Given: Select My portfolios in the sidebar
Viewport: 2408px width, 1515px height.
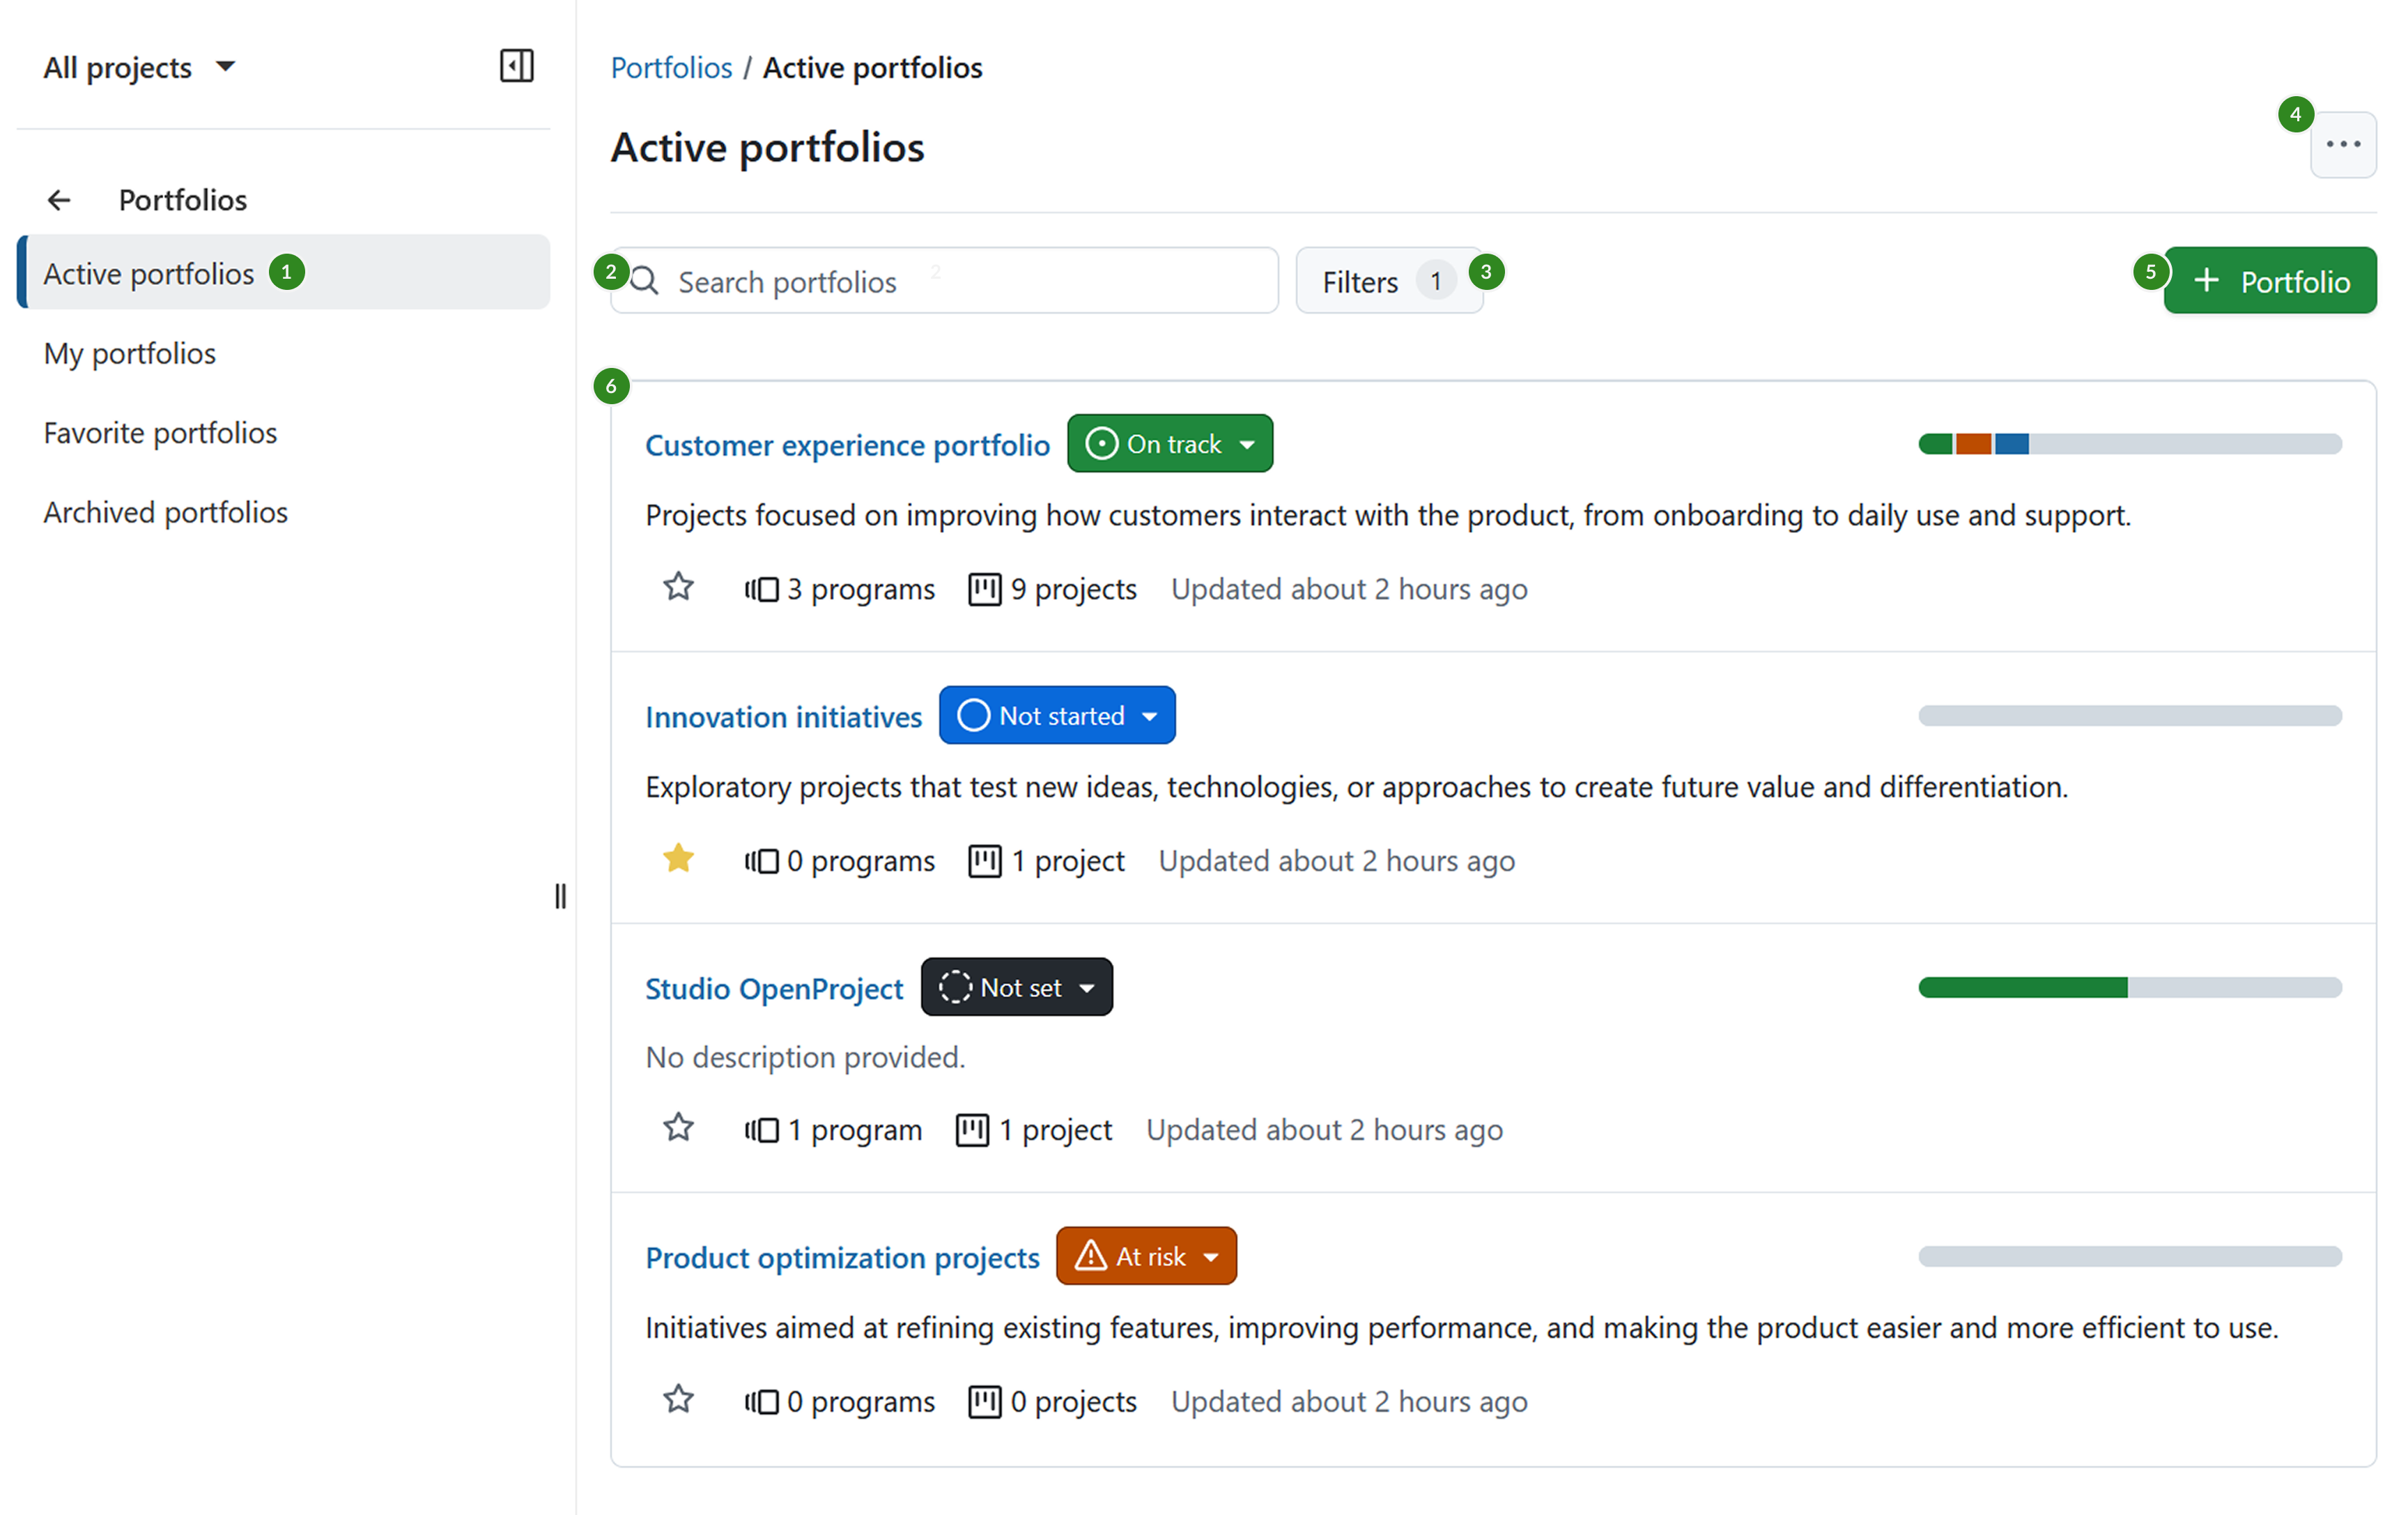Looking at the screenshot, I should point(129,353).
